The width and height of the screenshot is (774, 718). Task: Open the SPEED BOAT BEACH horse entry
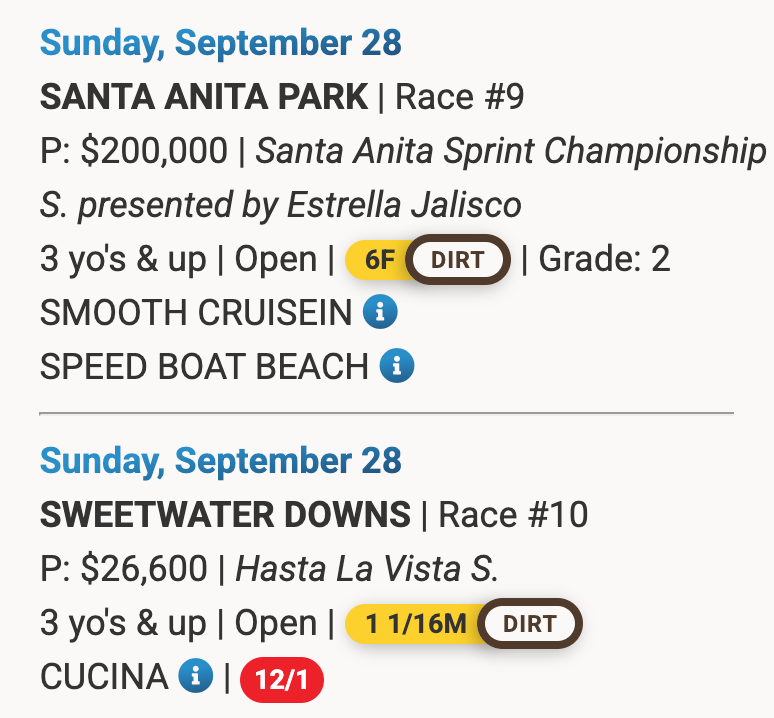tap(204, 367)
